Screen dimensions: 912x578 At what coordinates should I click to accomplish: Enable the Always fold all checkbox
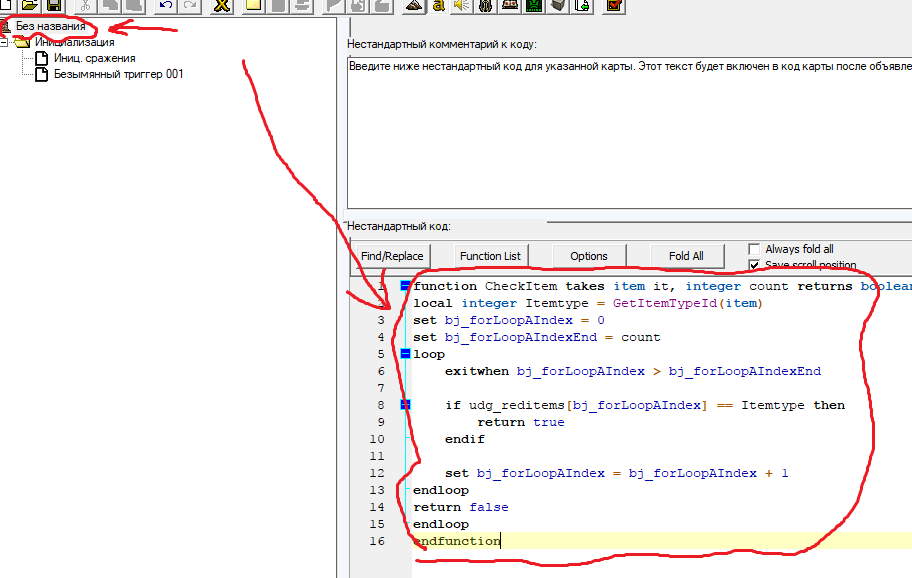(755, 249)
